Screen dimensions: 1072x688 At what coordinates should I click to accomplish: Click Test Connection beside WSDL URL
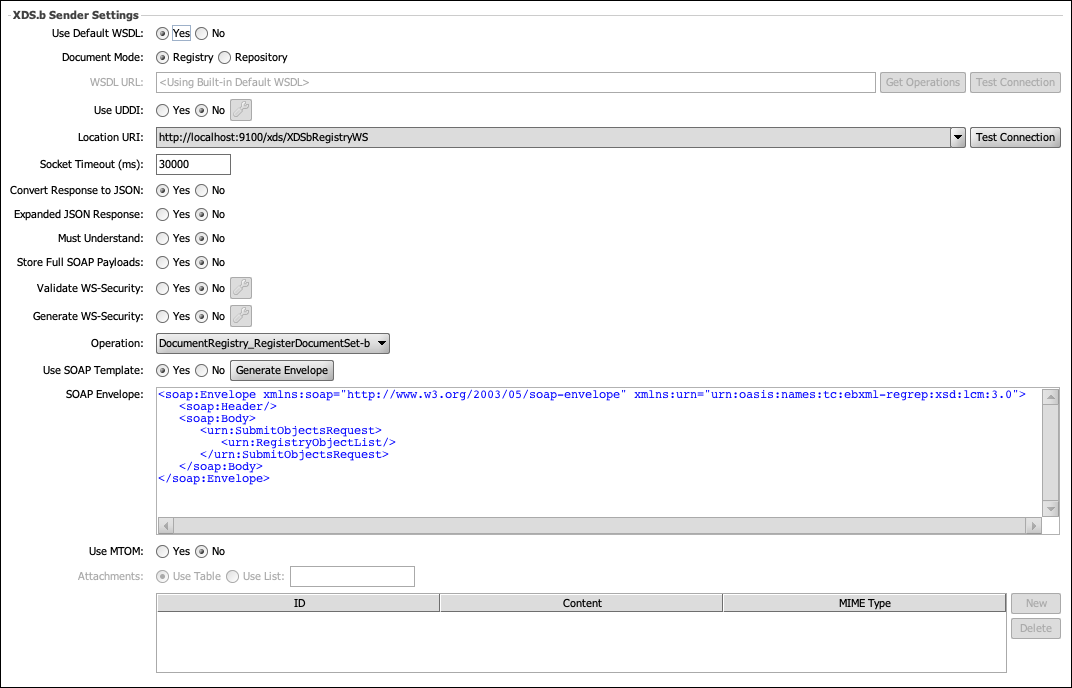point(1015,82)
